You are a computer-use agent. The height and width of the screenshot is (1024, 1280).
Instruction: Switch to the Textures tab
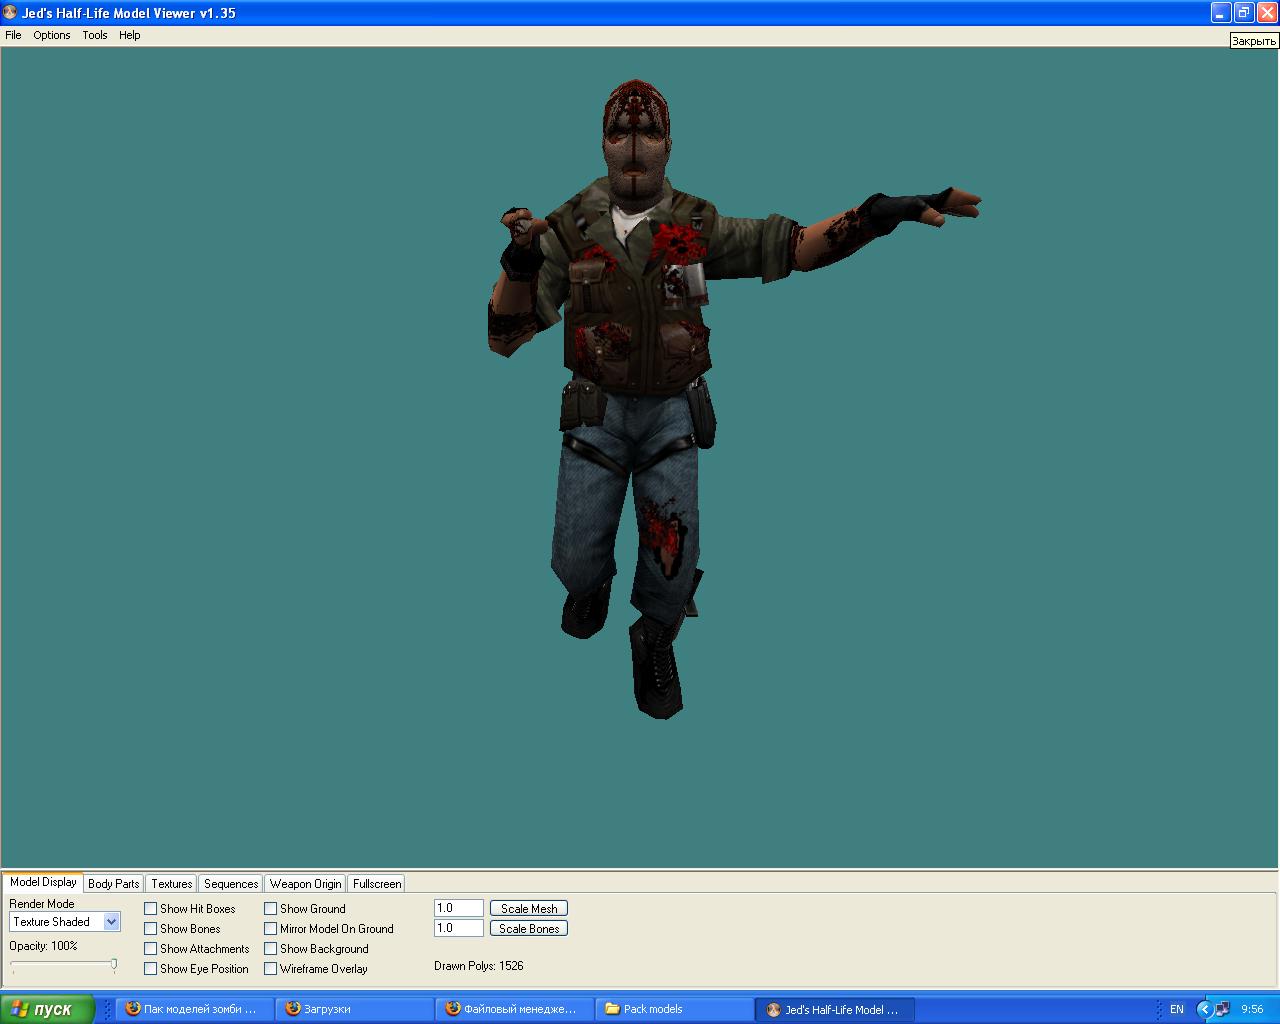tap(172, 884)
